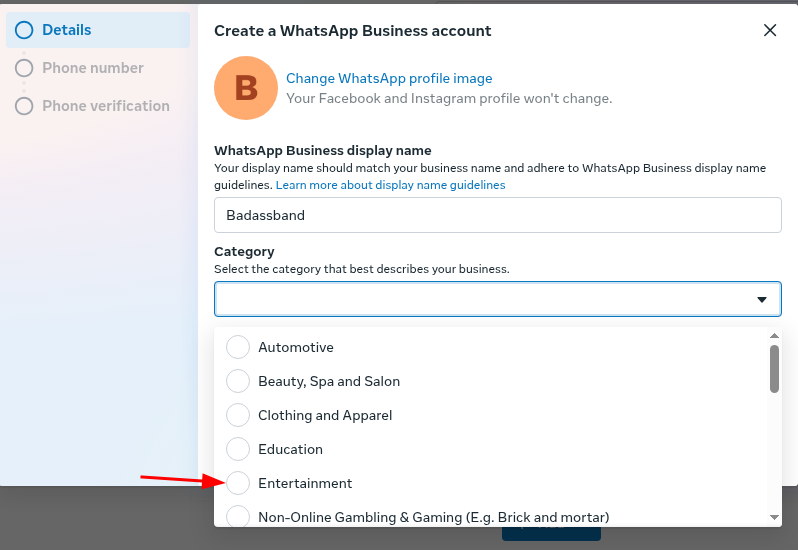Open Change WhatsApp profile image link
Viewport: 798px width, 550px height.
389,78
